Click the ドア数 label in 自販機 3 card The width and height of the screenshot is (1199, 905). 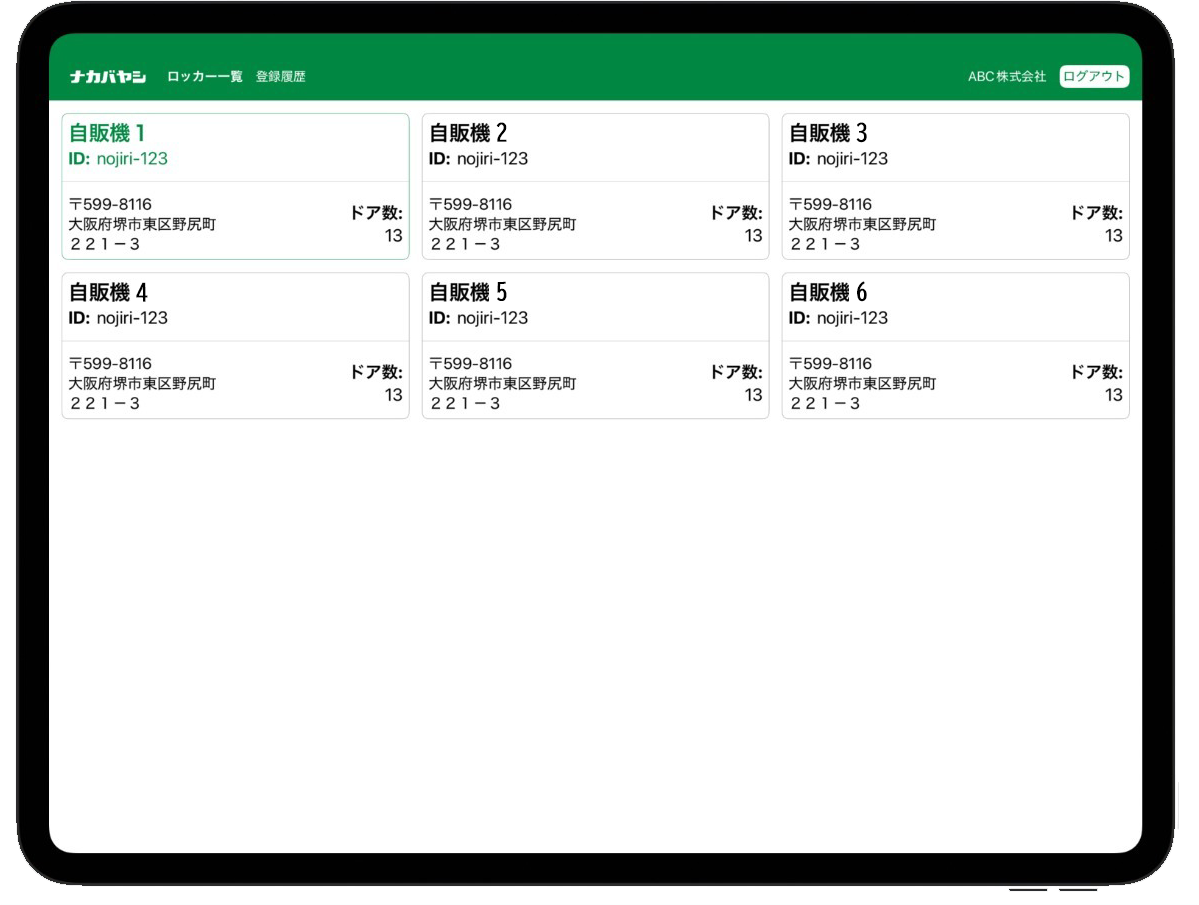(1096, 213)
